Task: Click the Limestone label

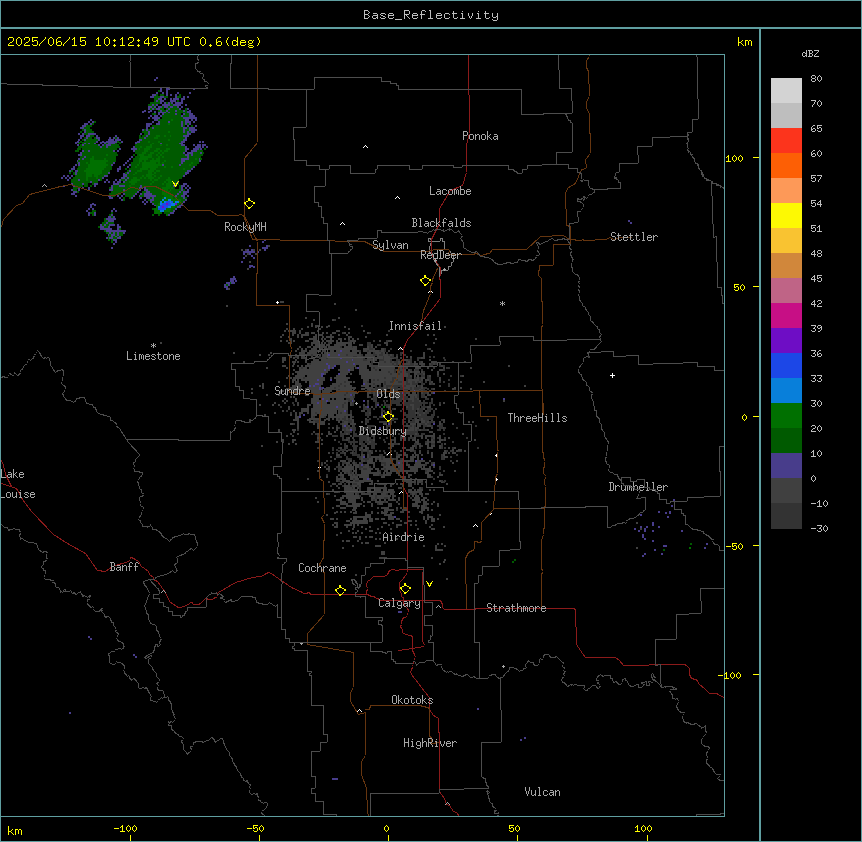Action: click(x=153, y=356)
